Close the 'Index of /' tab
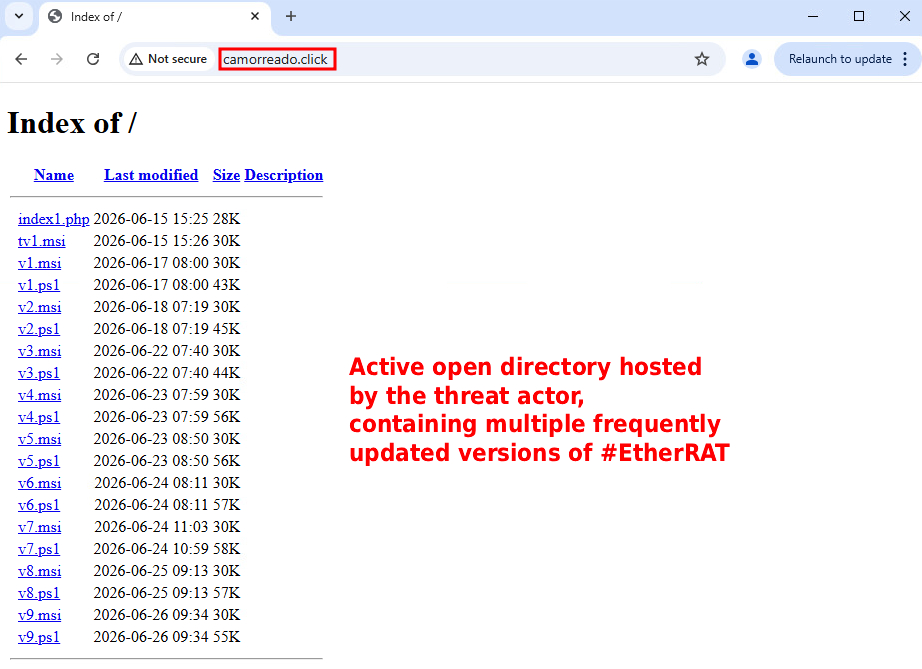Screen dimensions: 922x669 point(255,16)
